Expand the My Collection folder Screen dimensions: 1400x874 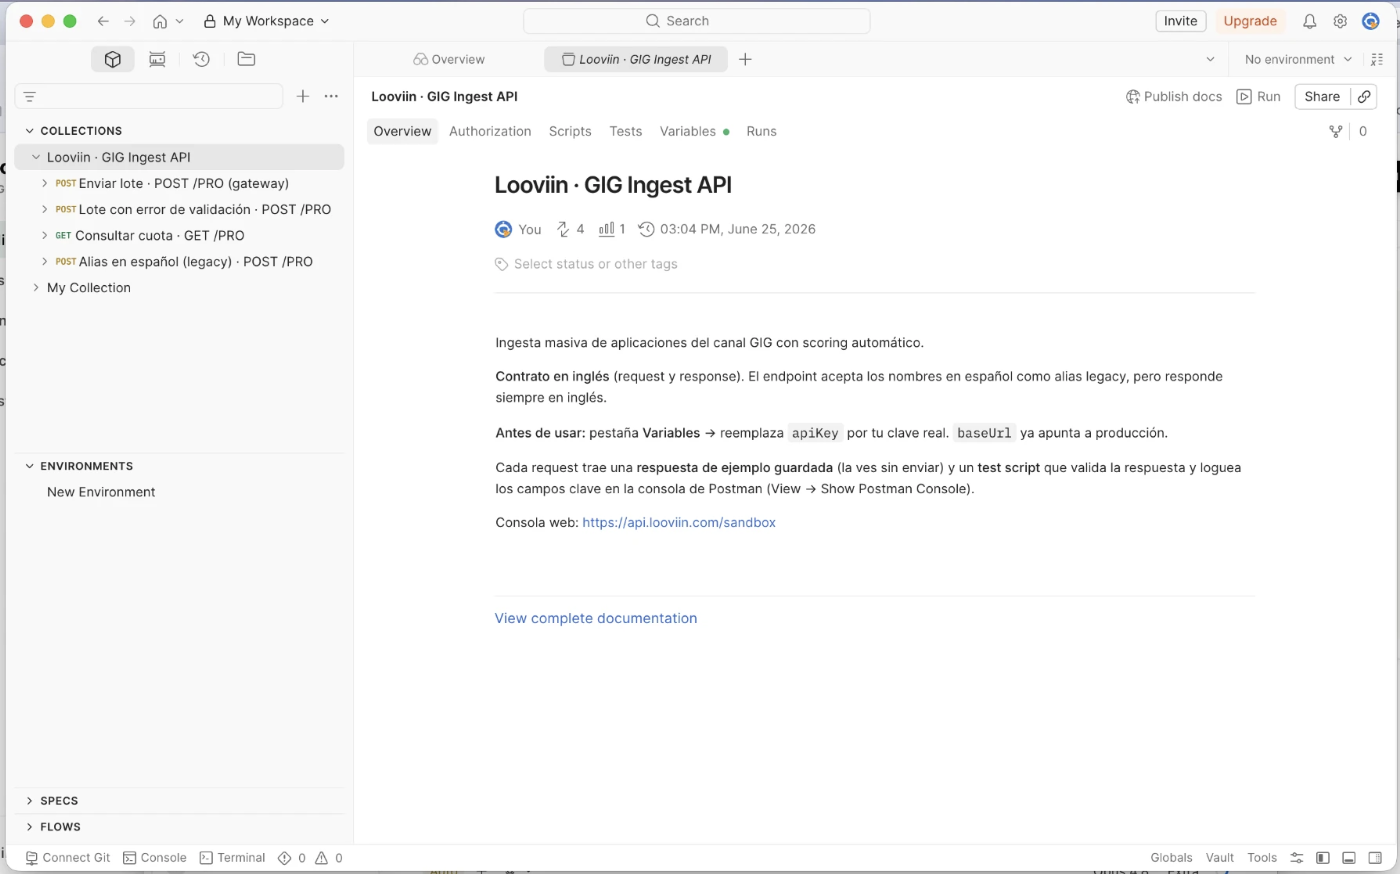[36, 287]
